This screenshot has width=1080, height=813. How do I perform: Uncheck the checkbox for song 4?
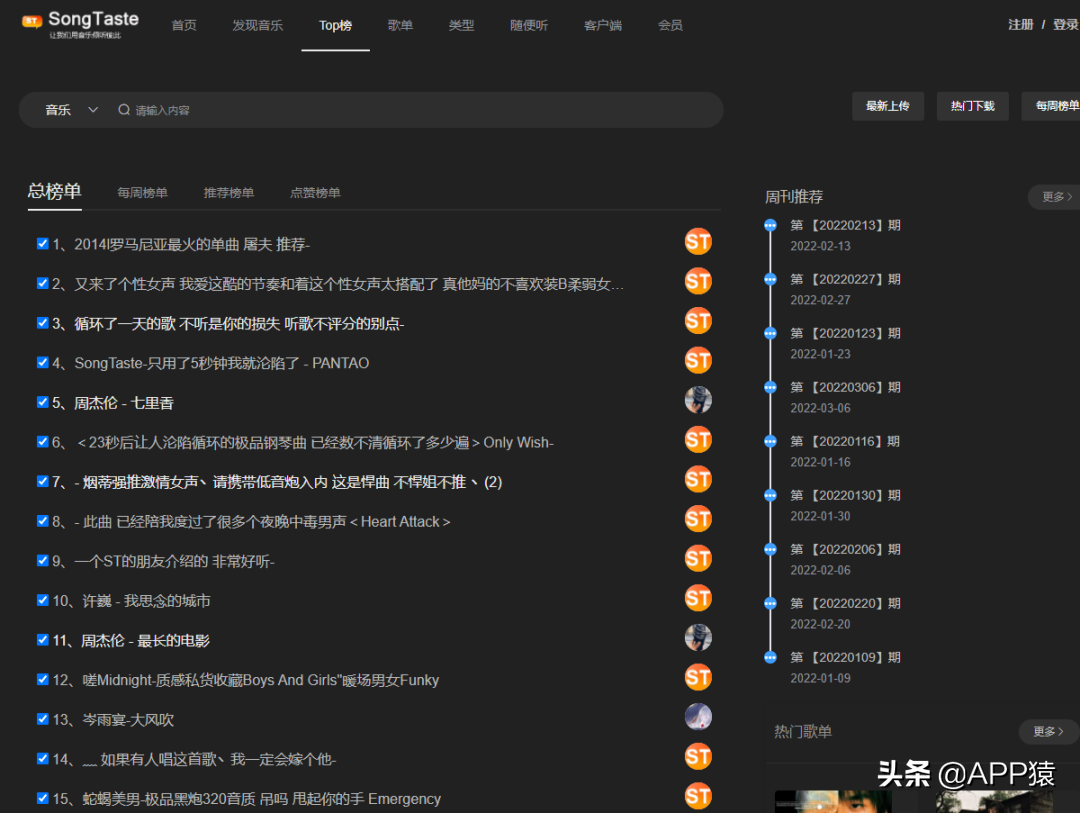[x=43, y=362]
